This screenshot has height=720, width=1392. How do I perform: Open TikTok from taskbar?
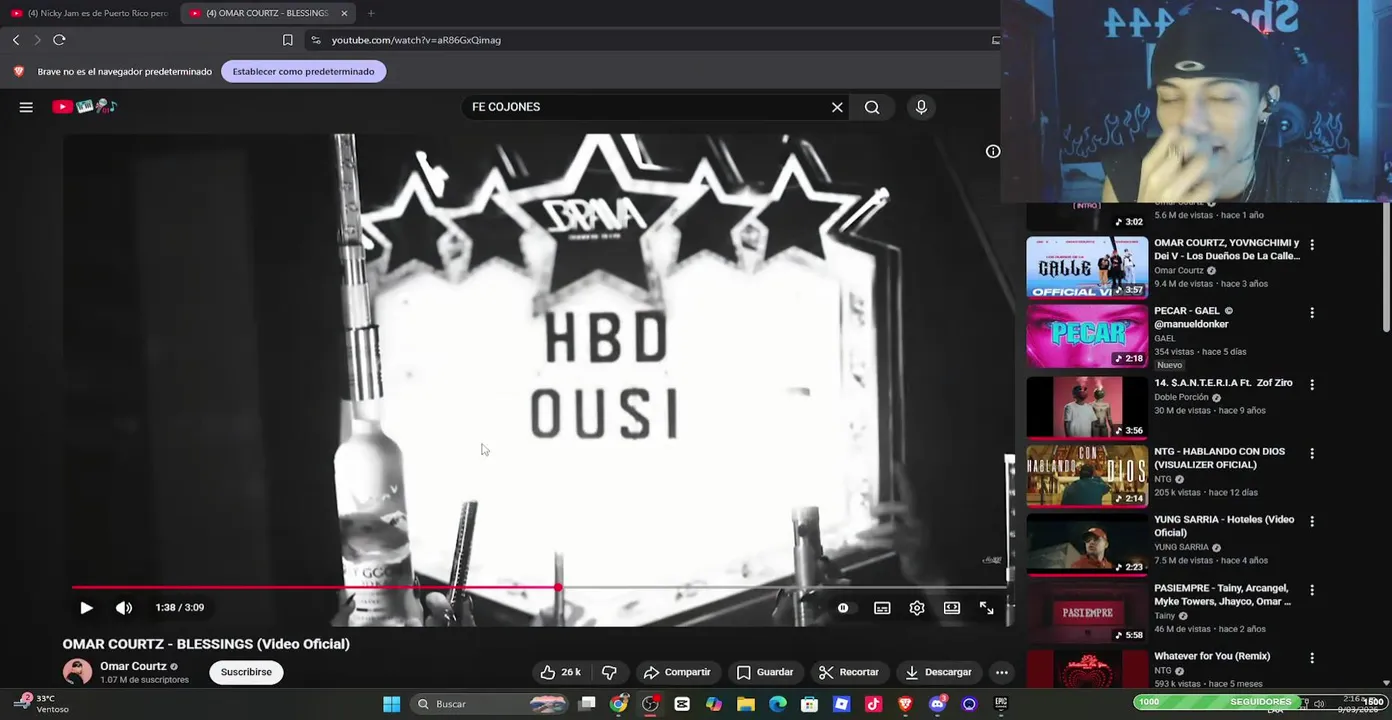point(873,704)
